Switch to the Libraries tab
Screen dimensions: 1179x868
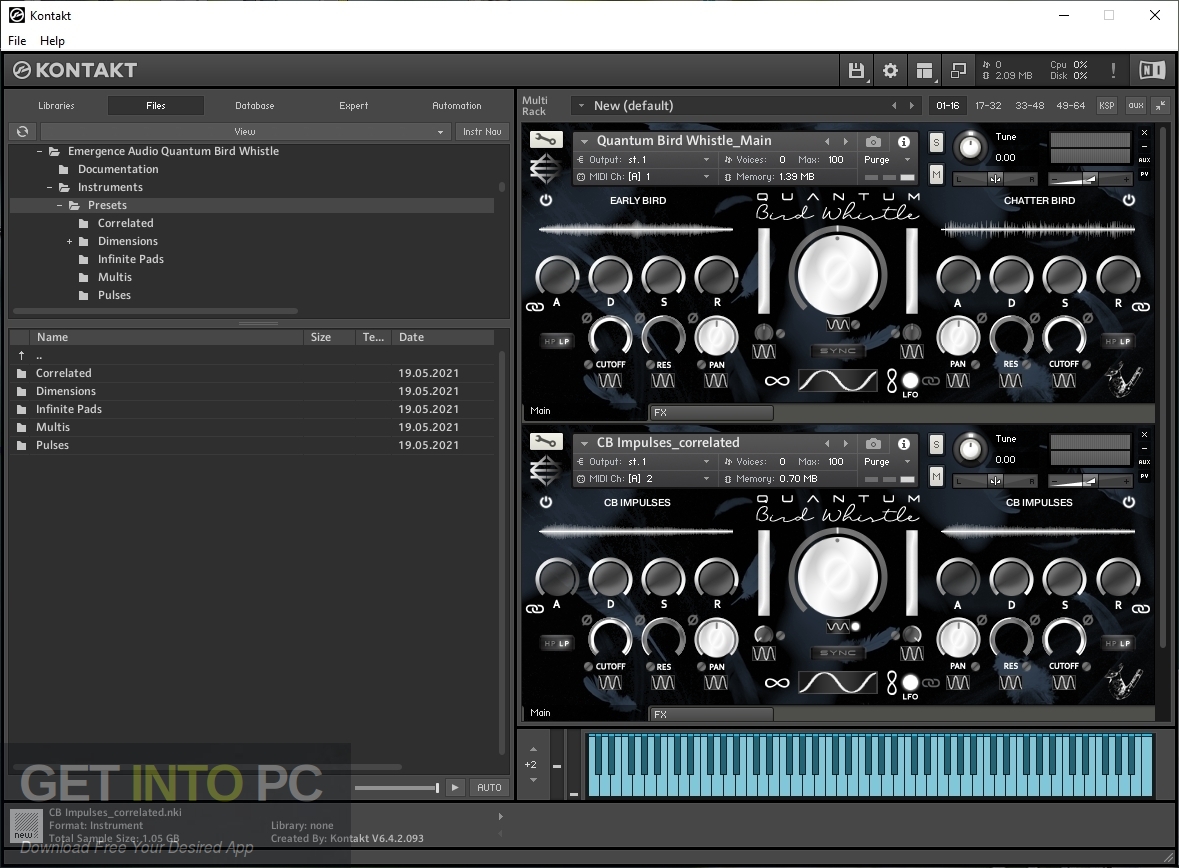click(x=56, y=106)
